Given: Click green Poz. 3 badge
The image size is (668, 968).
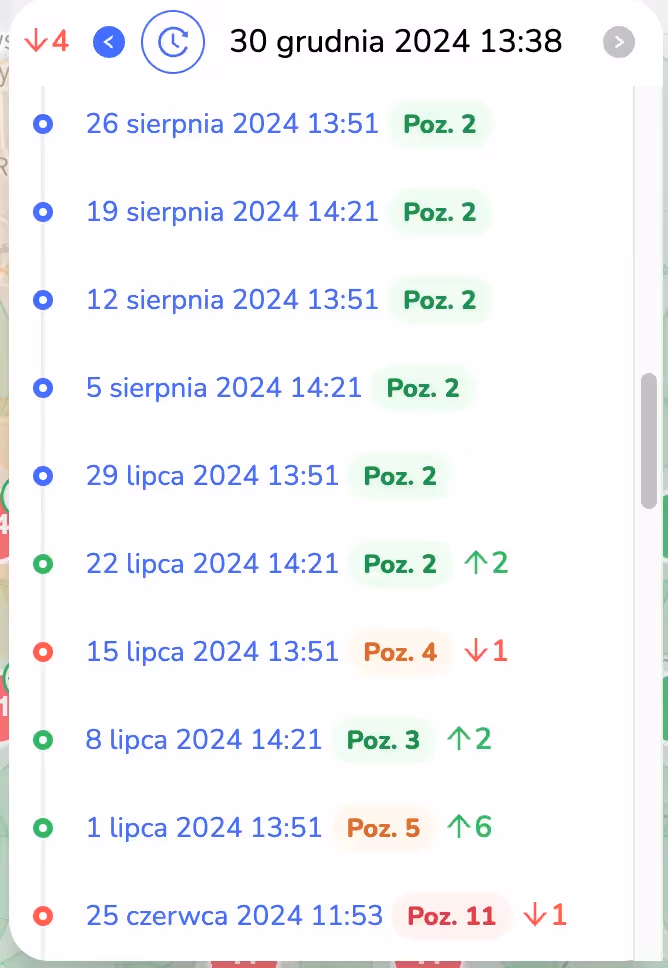Looking at the screenshot, I should tap(383, 740).
